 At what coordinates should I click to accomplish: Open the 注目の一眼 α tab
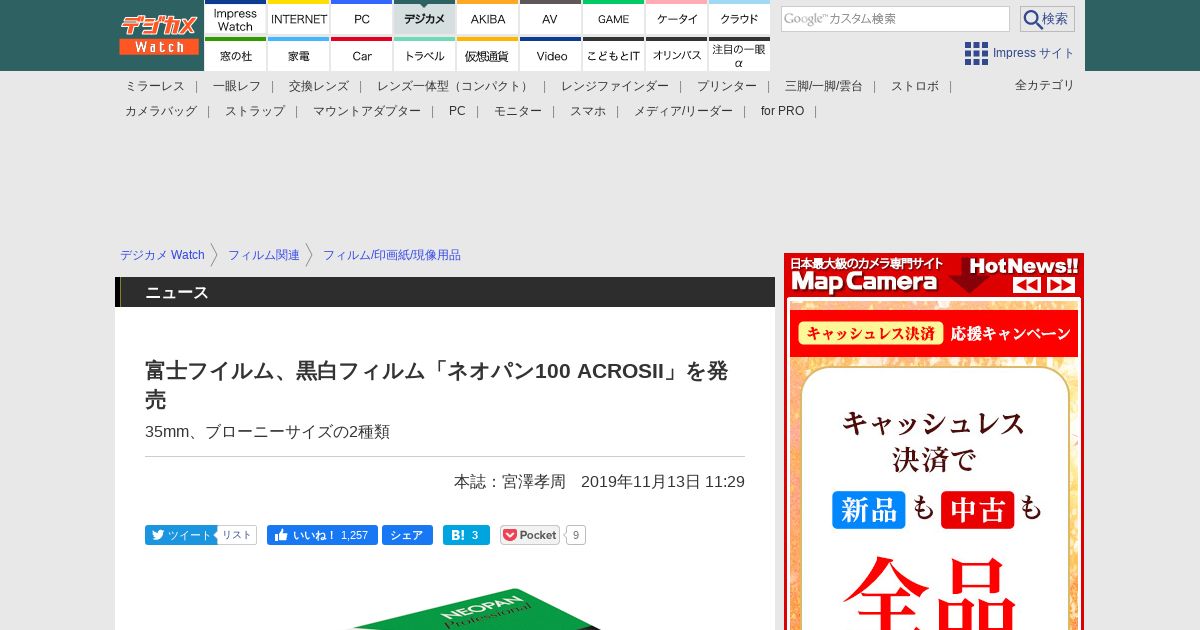coord(739,55)
